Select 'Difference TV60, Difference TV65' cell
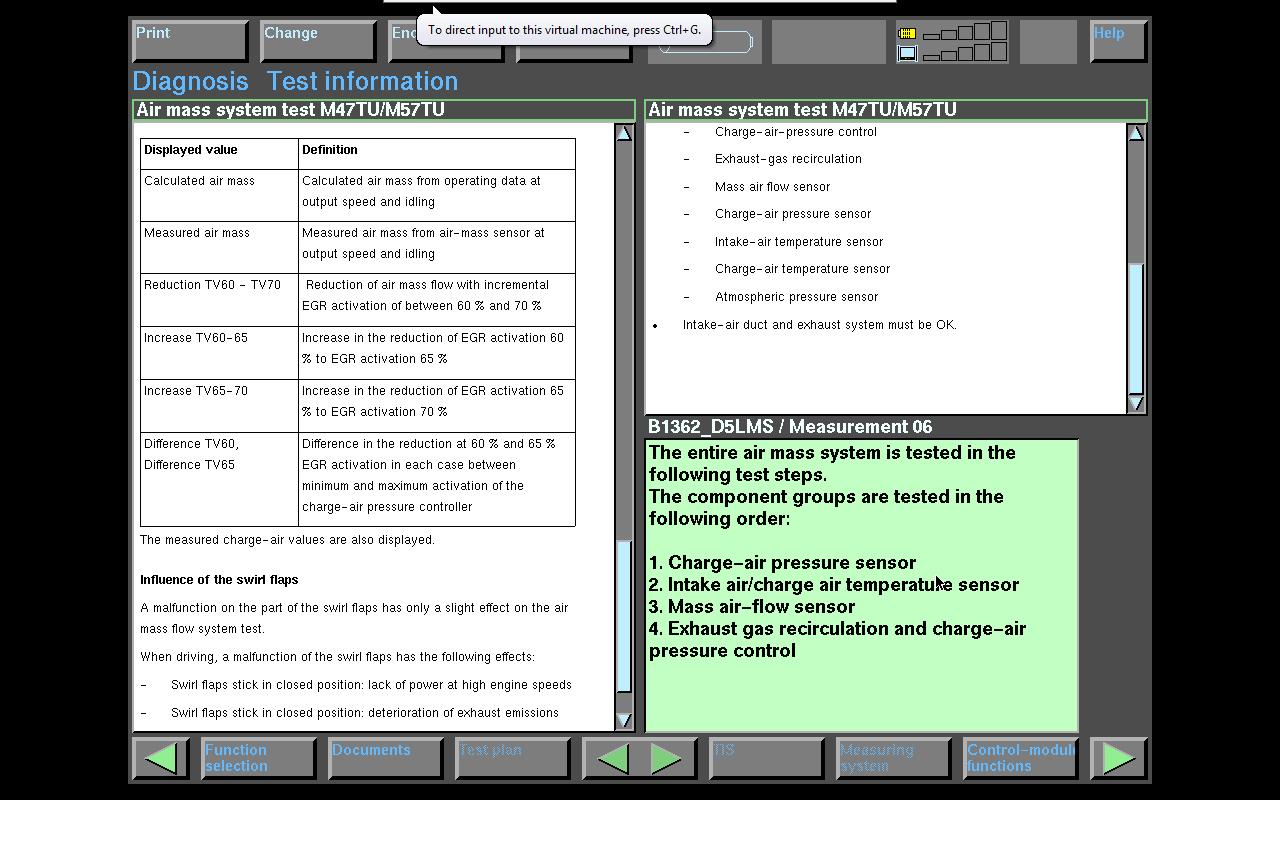This screenshot has height=856, width=1284. pyautogui.click(x=219, y=479)
